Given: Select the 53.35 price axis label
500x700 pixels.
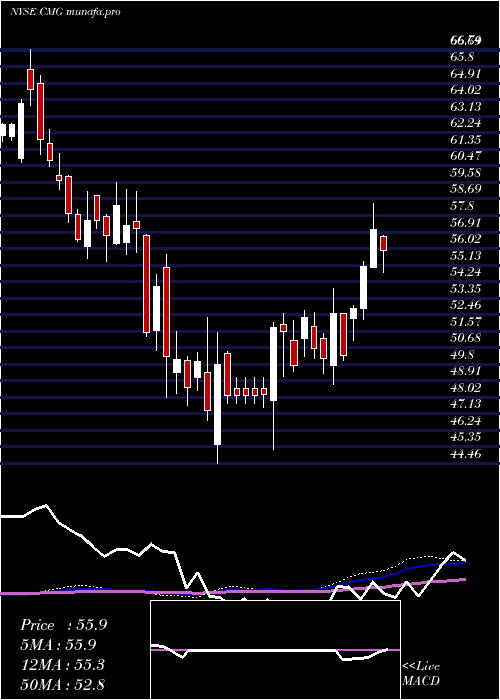Looking at the screenshot, I should (466, 288).
